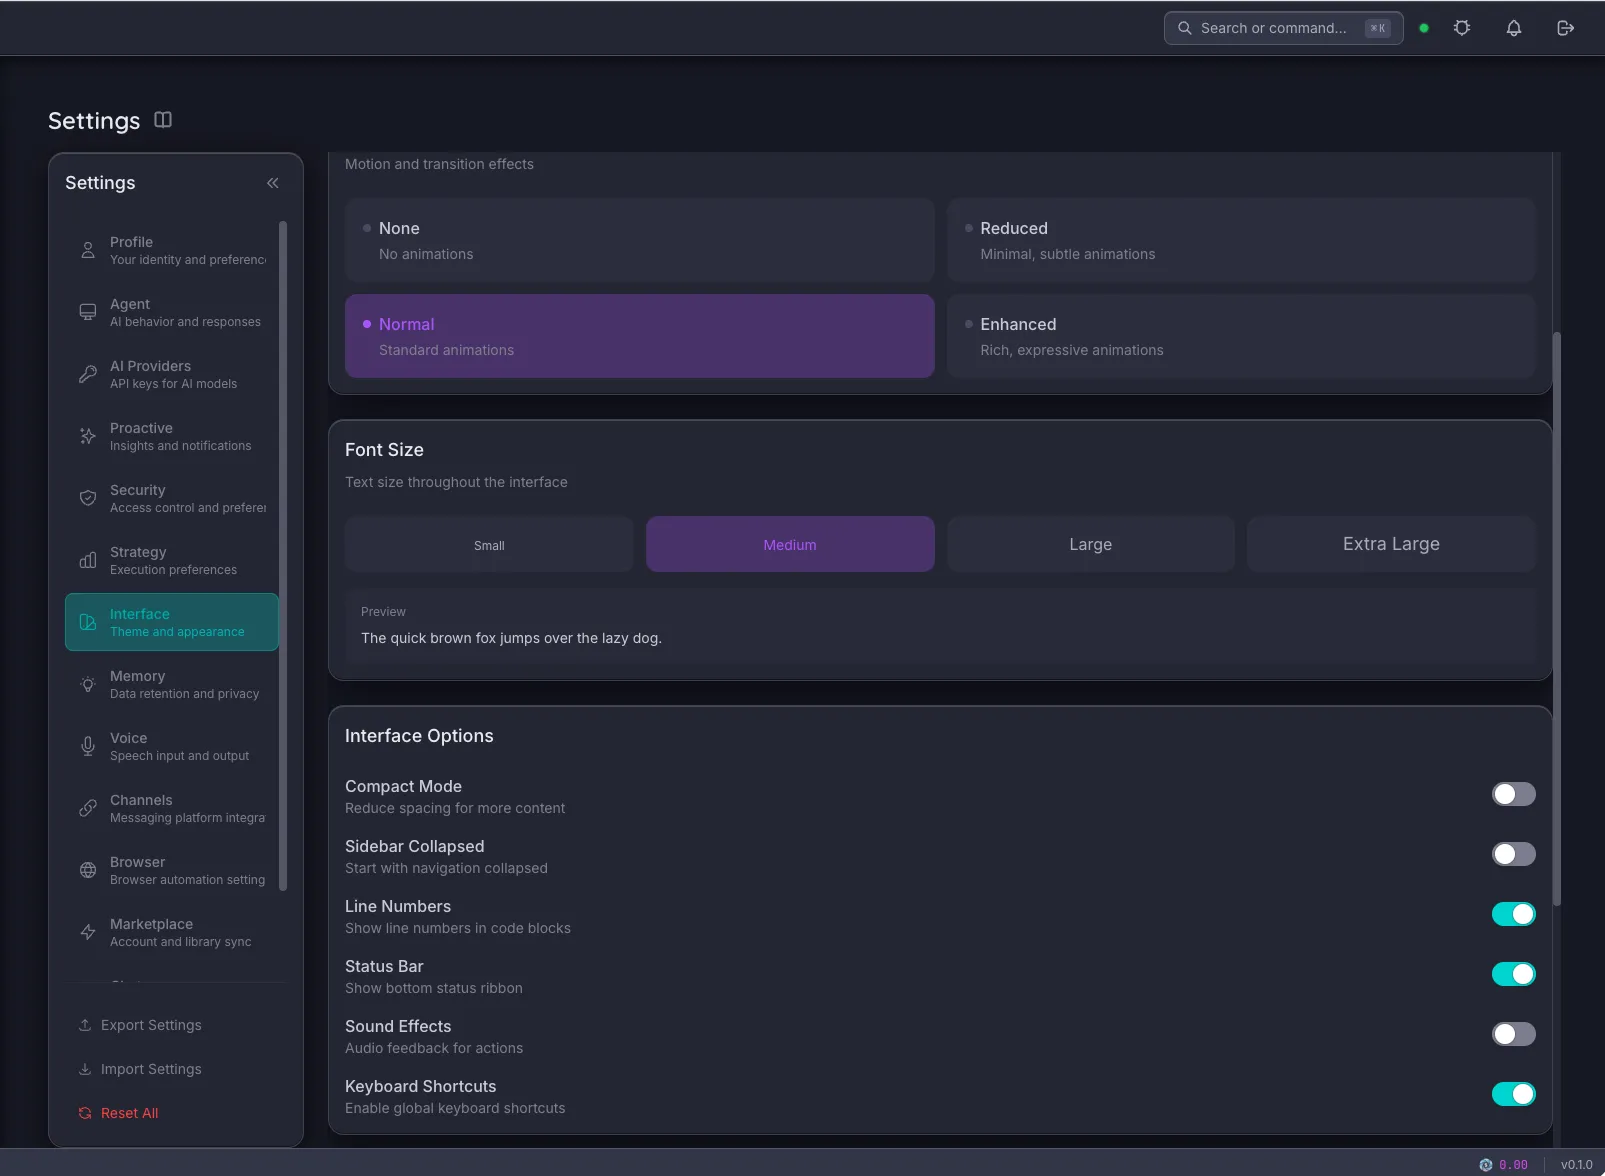1605x1176 pixels.
Task: Go to Security settings
Action: pos(172,498)
